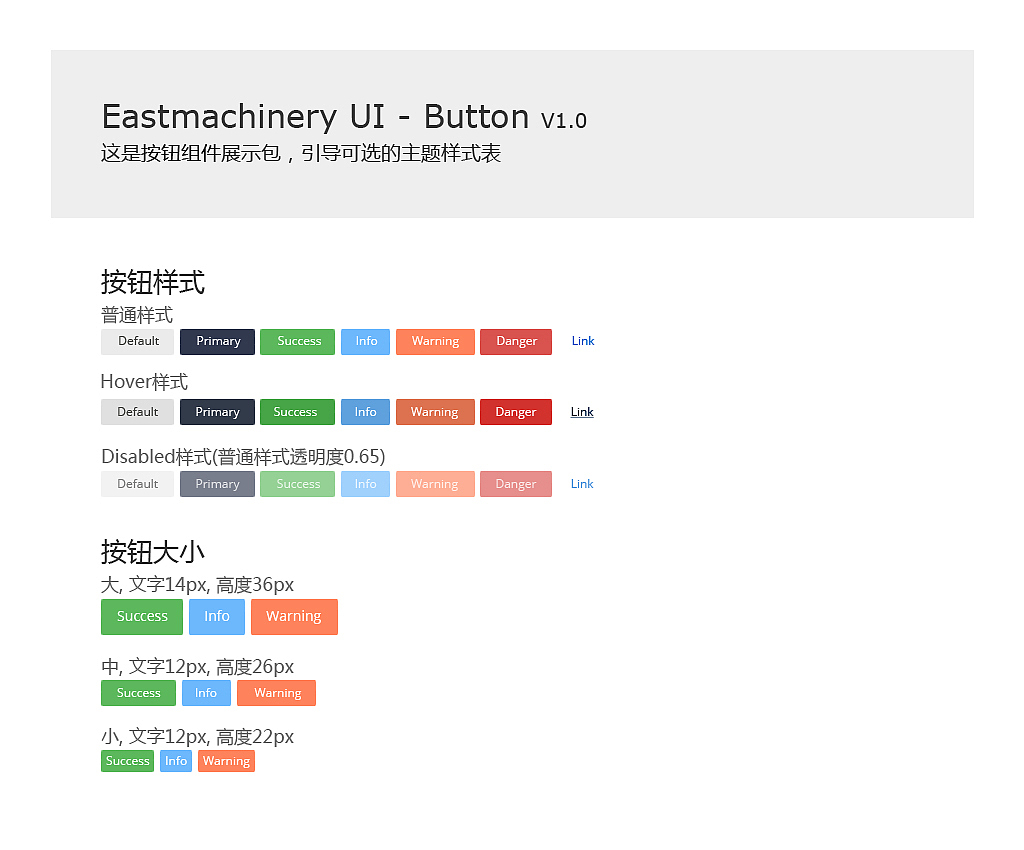
Task: Click the faded Disabled-style Warning button
Action: 434,484
